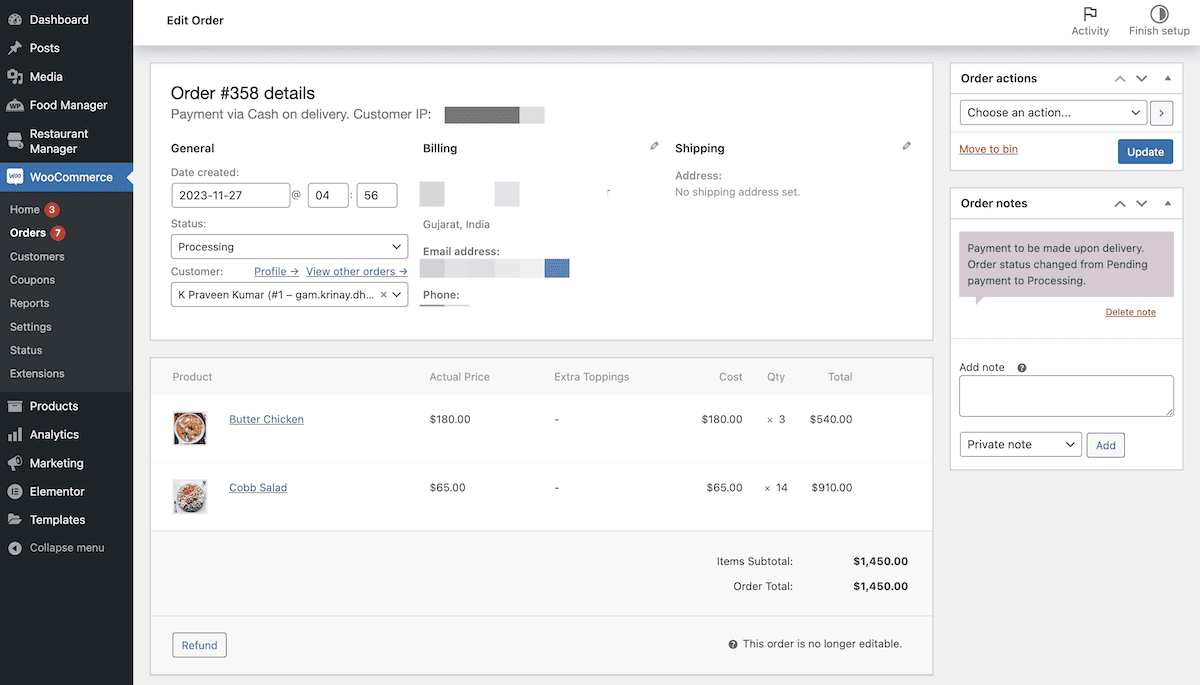Open the Cobb Salad product link
Image resolution: width=1200 pixels, height=685 pixels.
click(258, 488)
